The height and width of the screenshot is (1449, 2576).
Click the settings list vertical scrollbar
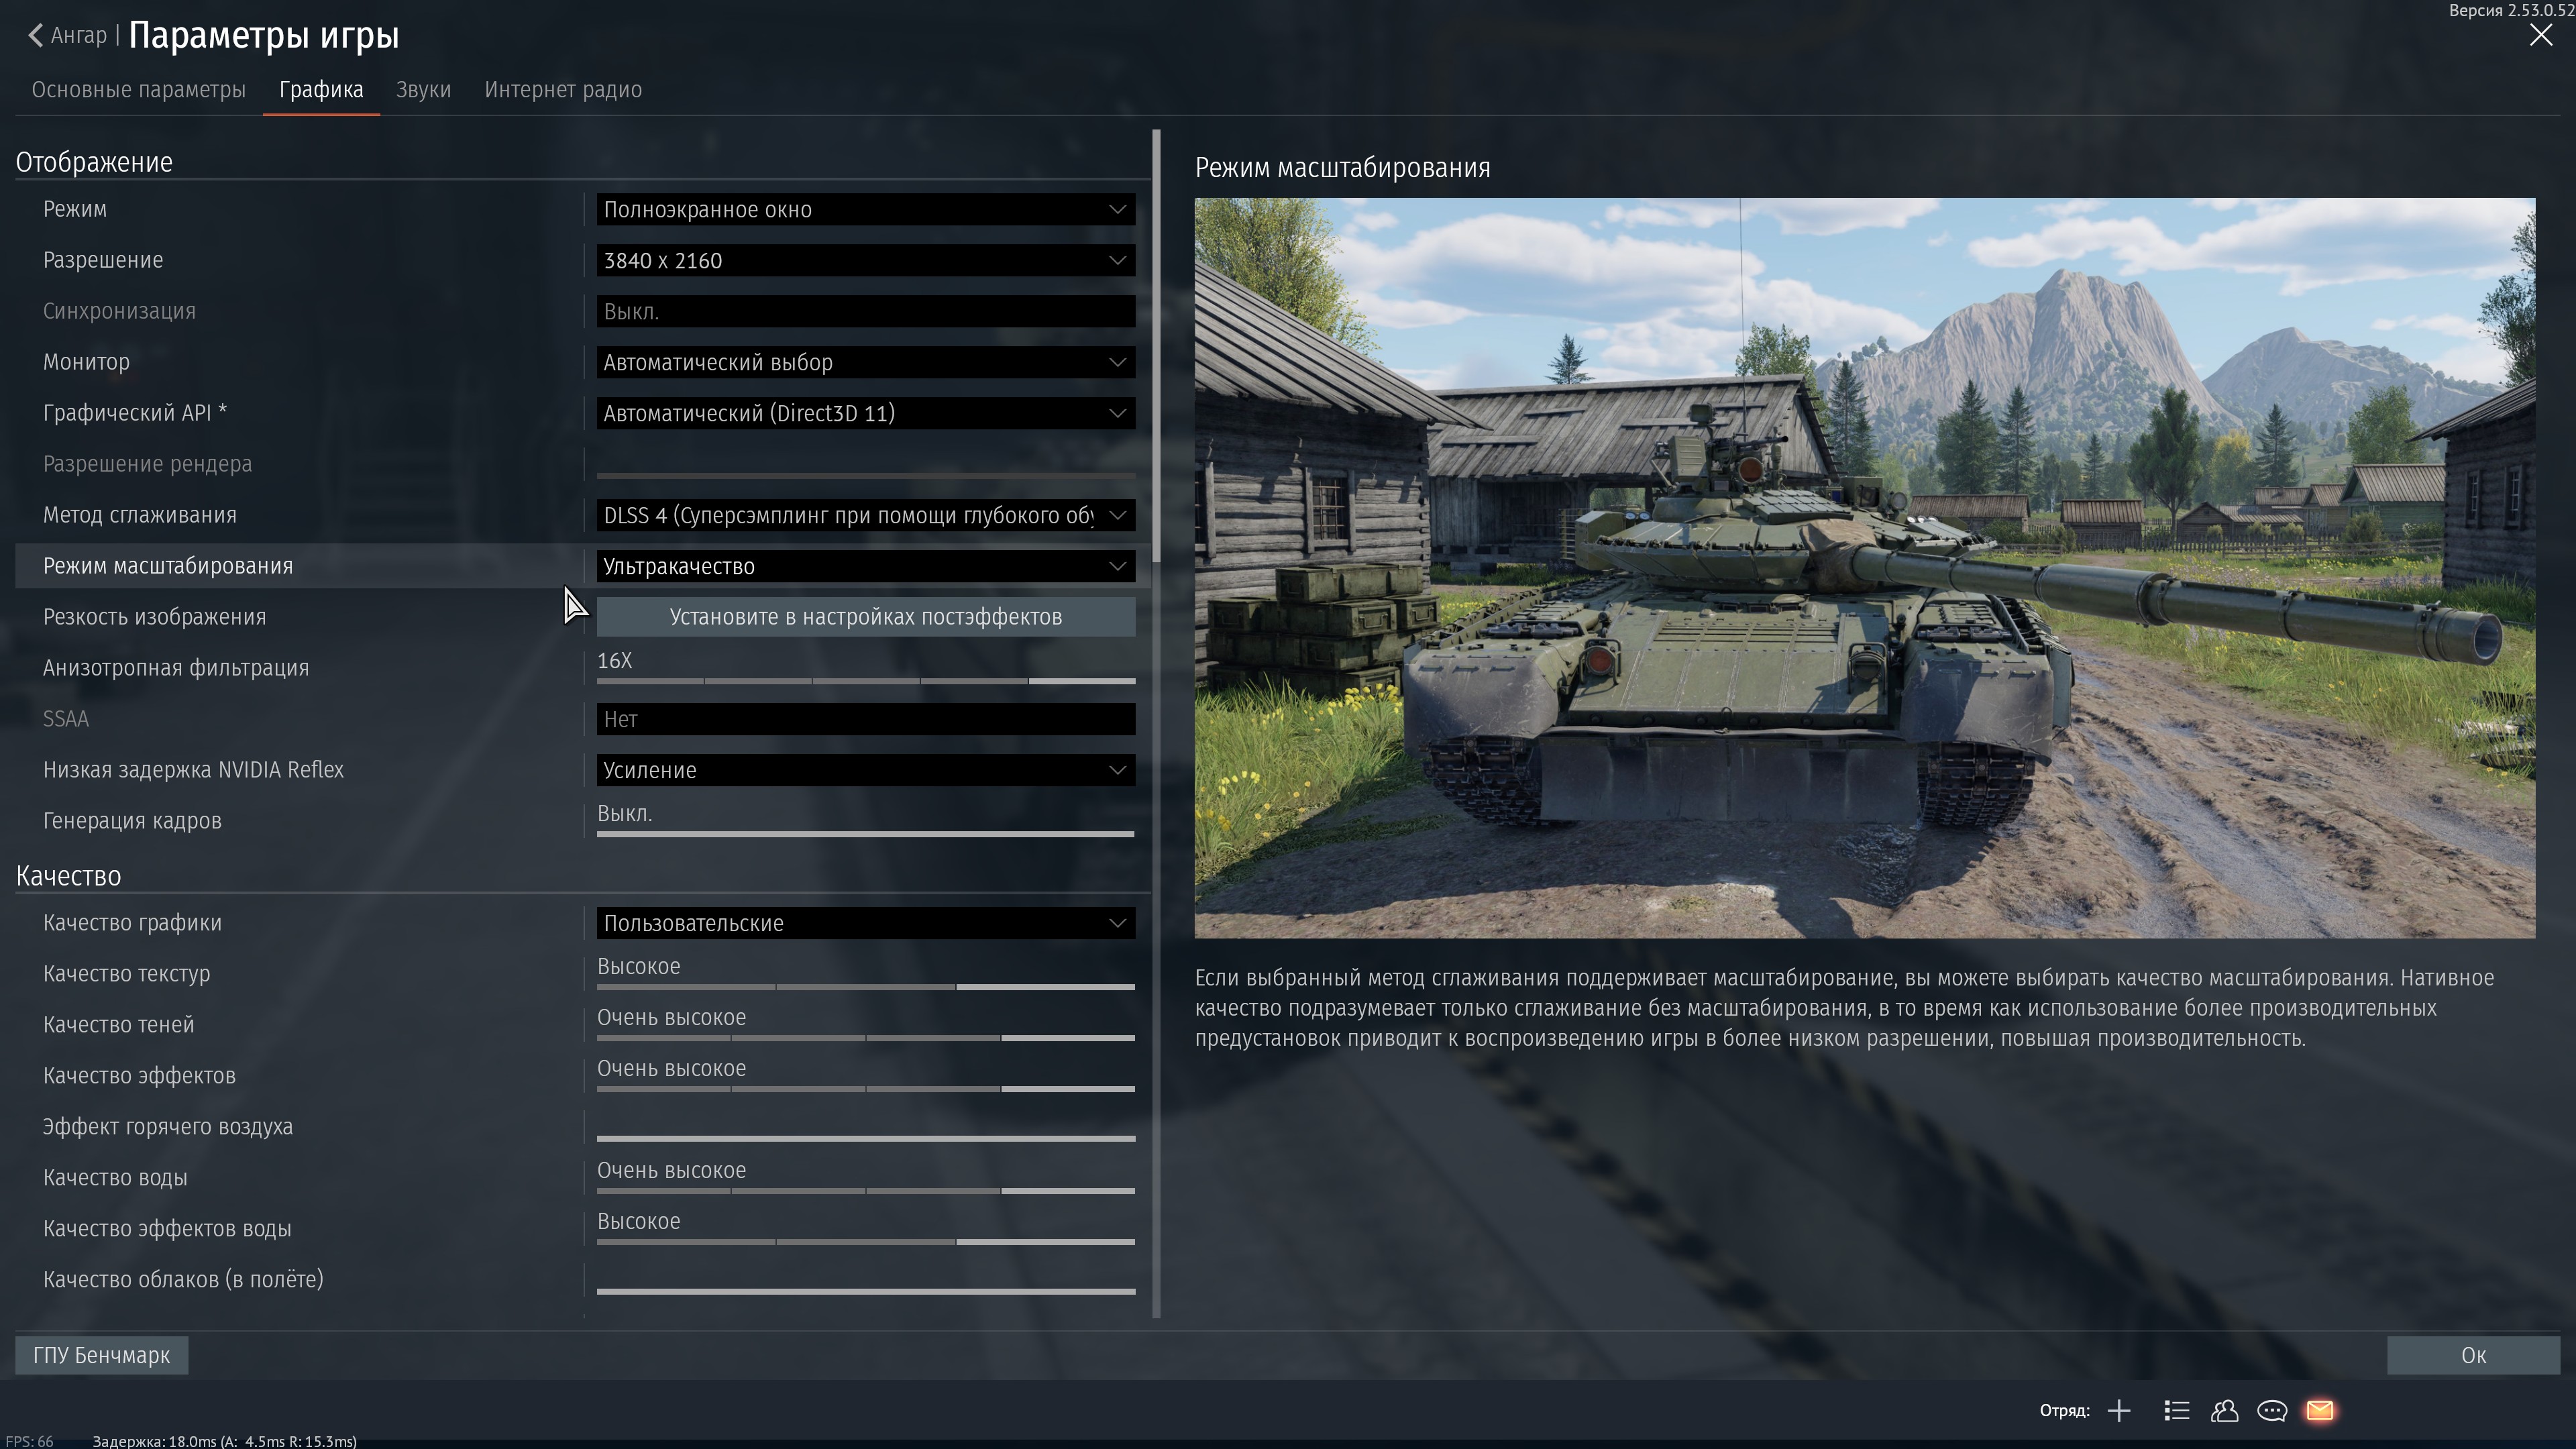click(1157, 345)
